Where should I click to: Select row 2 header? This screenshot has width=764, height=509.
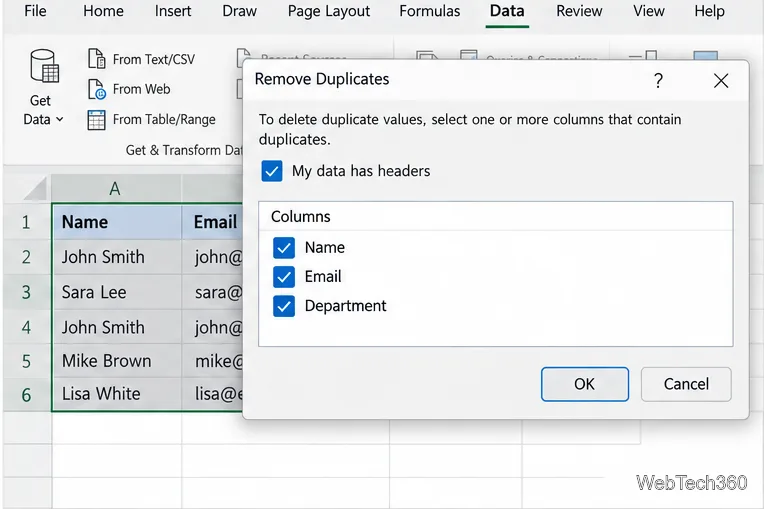tap(26, 257)
